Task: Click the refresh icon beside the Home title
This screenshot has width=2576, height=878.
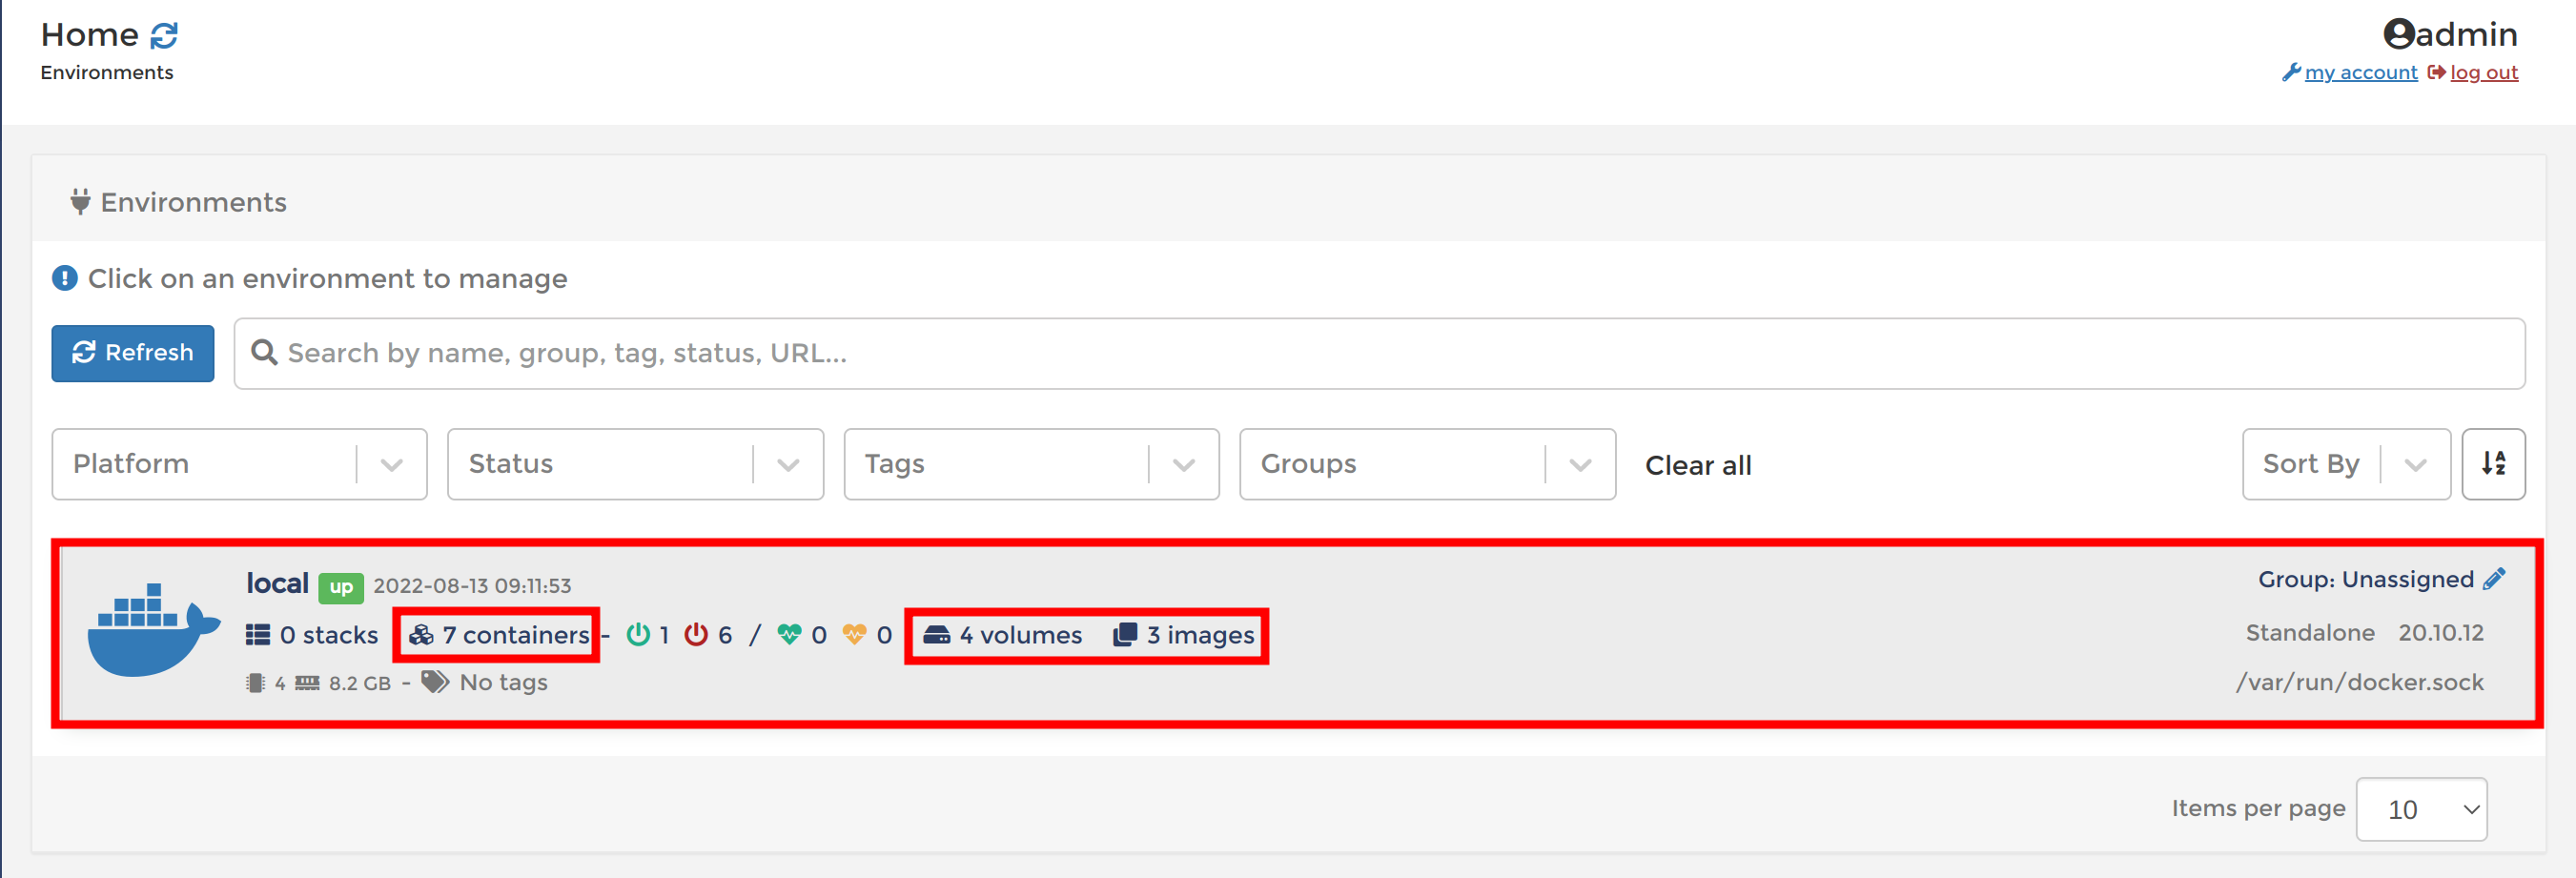Action: pyautogui.click(x=163, y=34)
